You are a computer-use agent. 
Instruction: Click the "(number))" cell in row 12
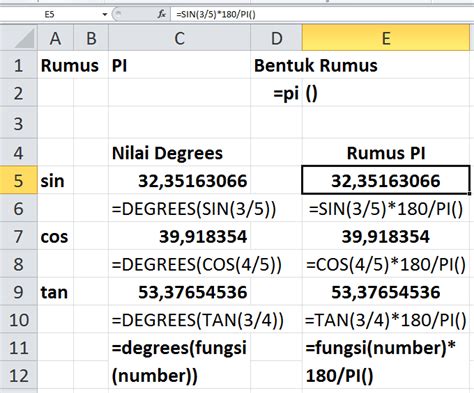pyautogui.click(x=179, y=376)
